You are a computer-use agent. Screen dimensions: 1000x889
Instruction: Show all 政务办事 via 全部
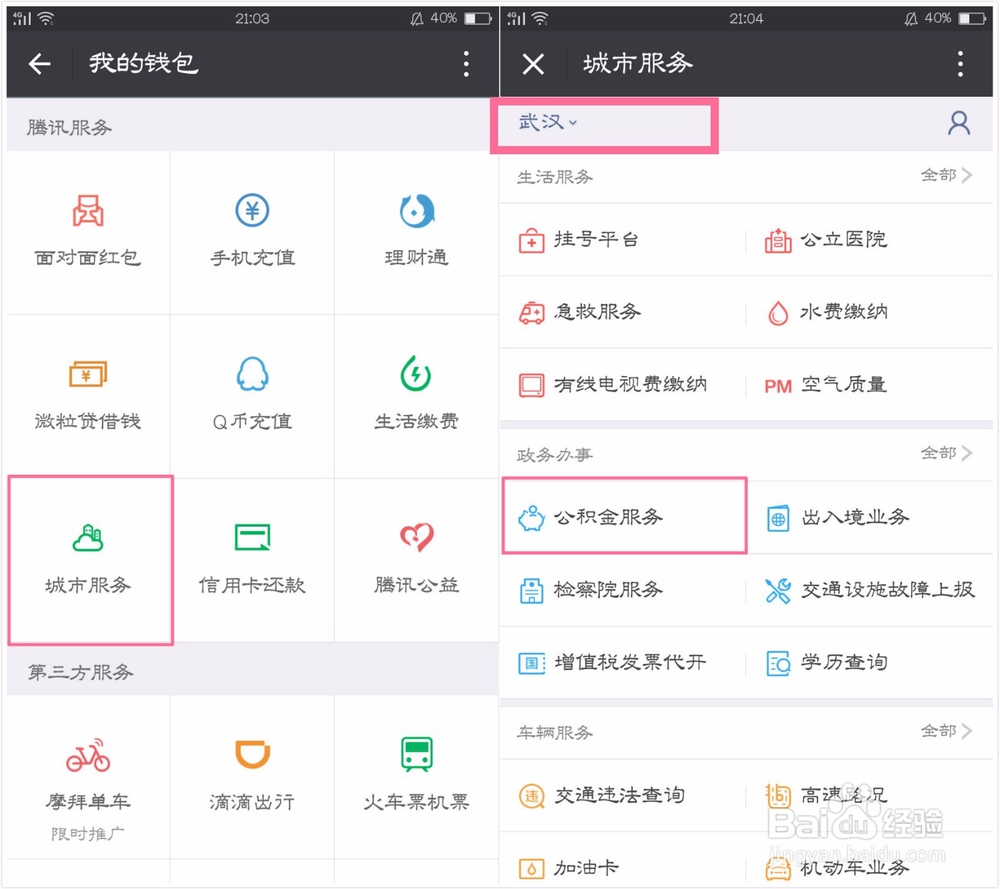coord(946,453)
